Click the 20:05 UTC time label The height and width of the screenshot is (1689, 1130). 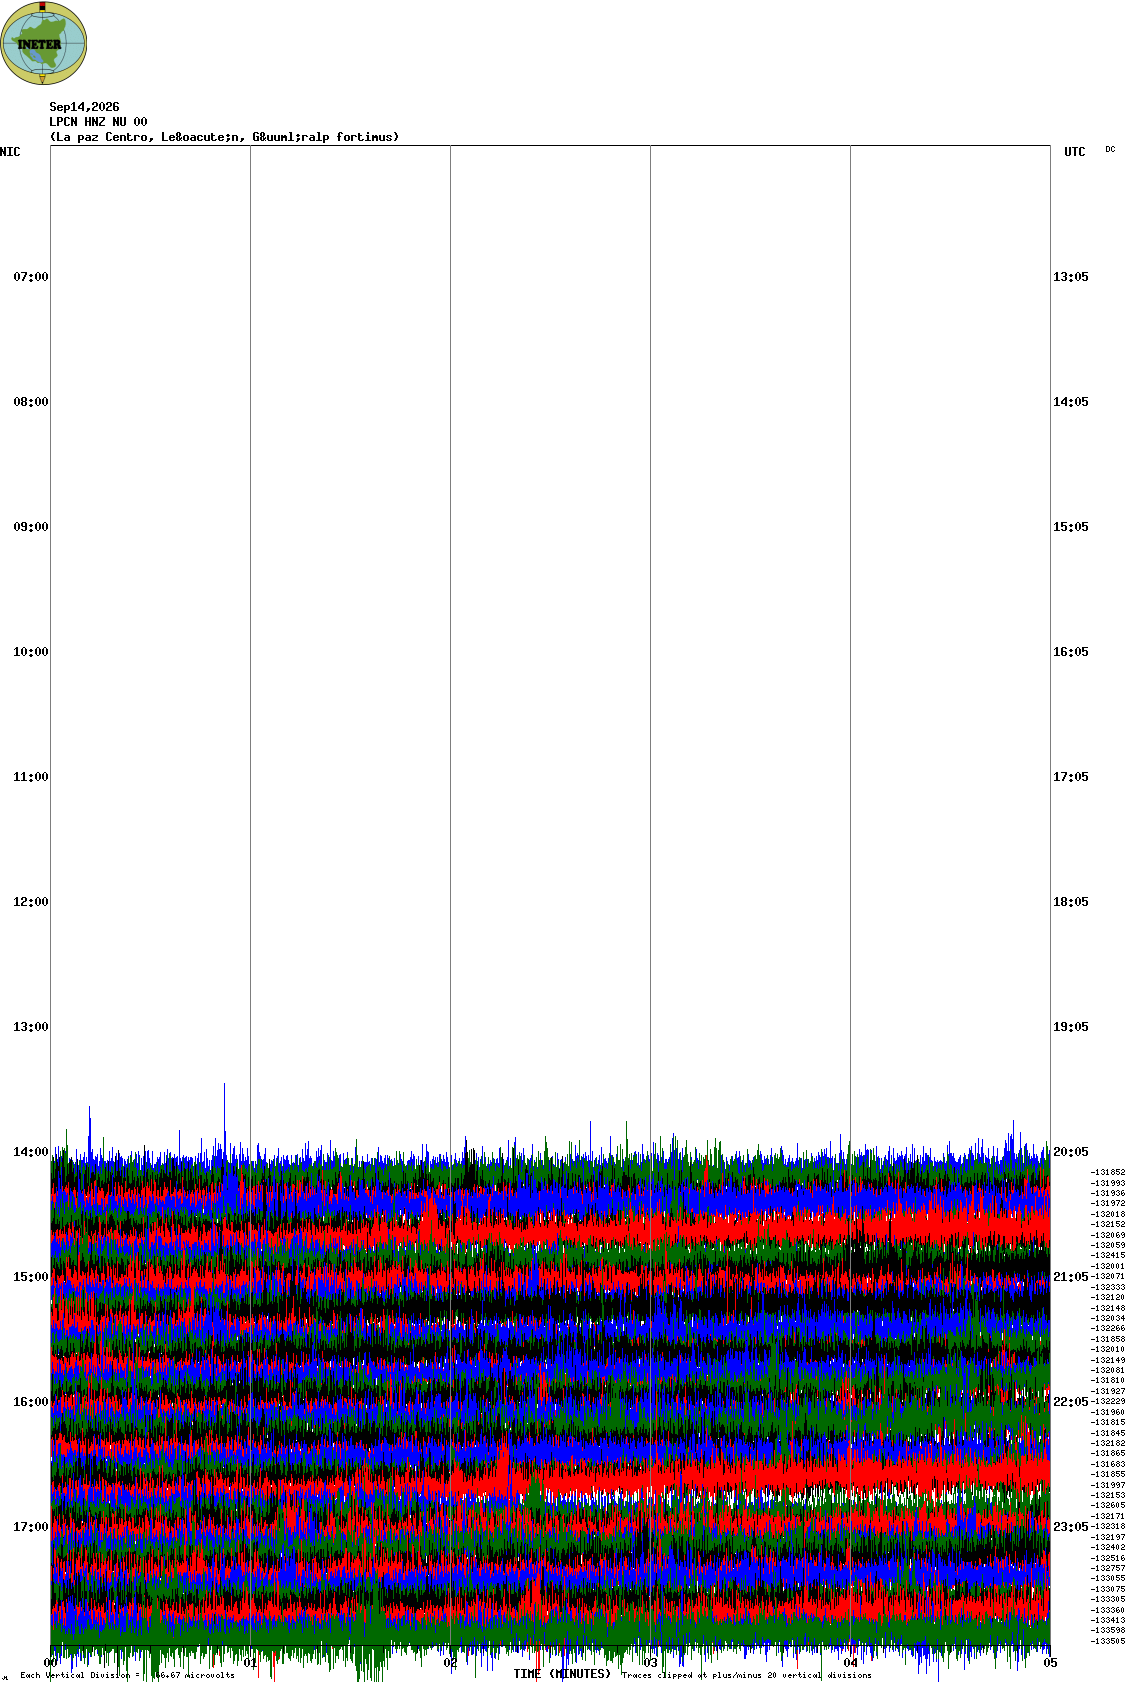pos(1071,1152)
